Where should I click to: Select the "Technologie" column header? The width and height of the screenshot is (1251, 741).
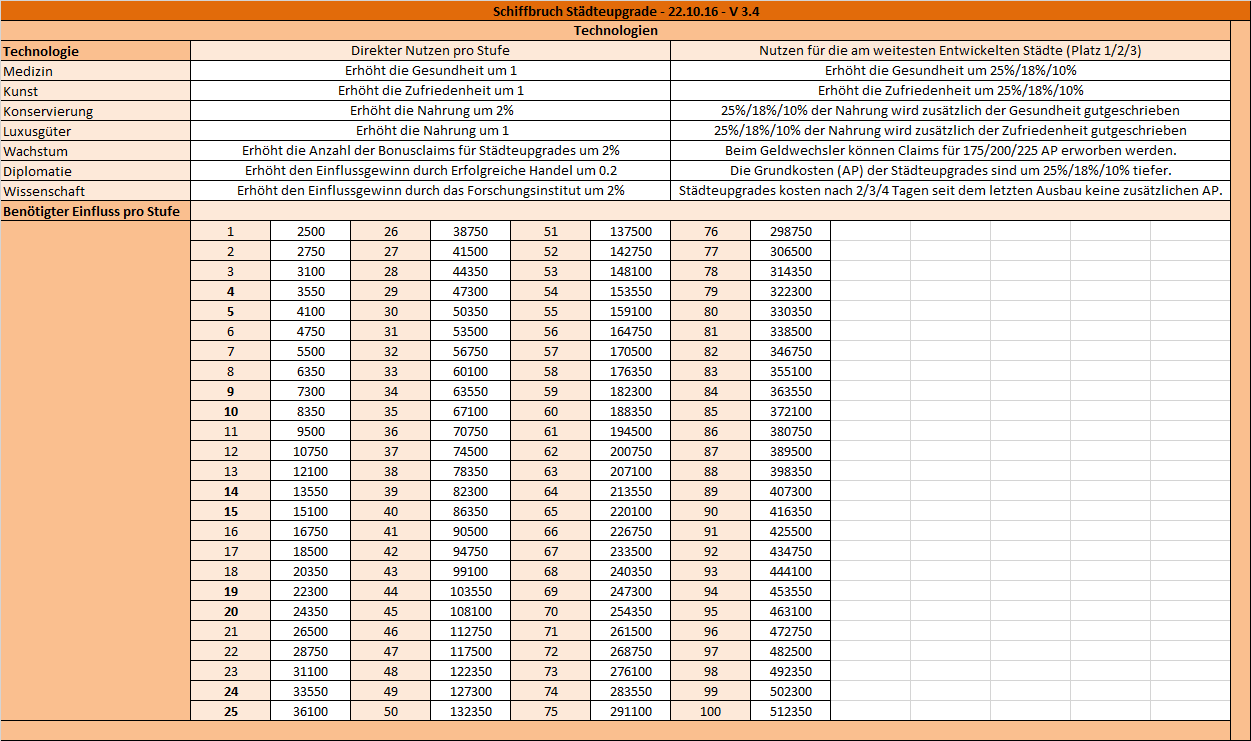click(x=96, y=51)
